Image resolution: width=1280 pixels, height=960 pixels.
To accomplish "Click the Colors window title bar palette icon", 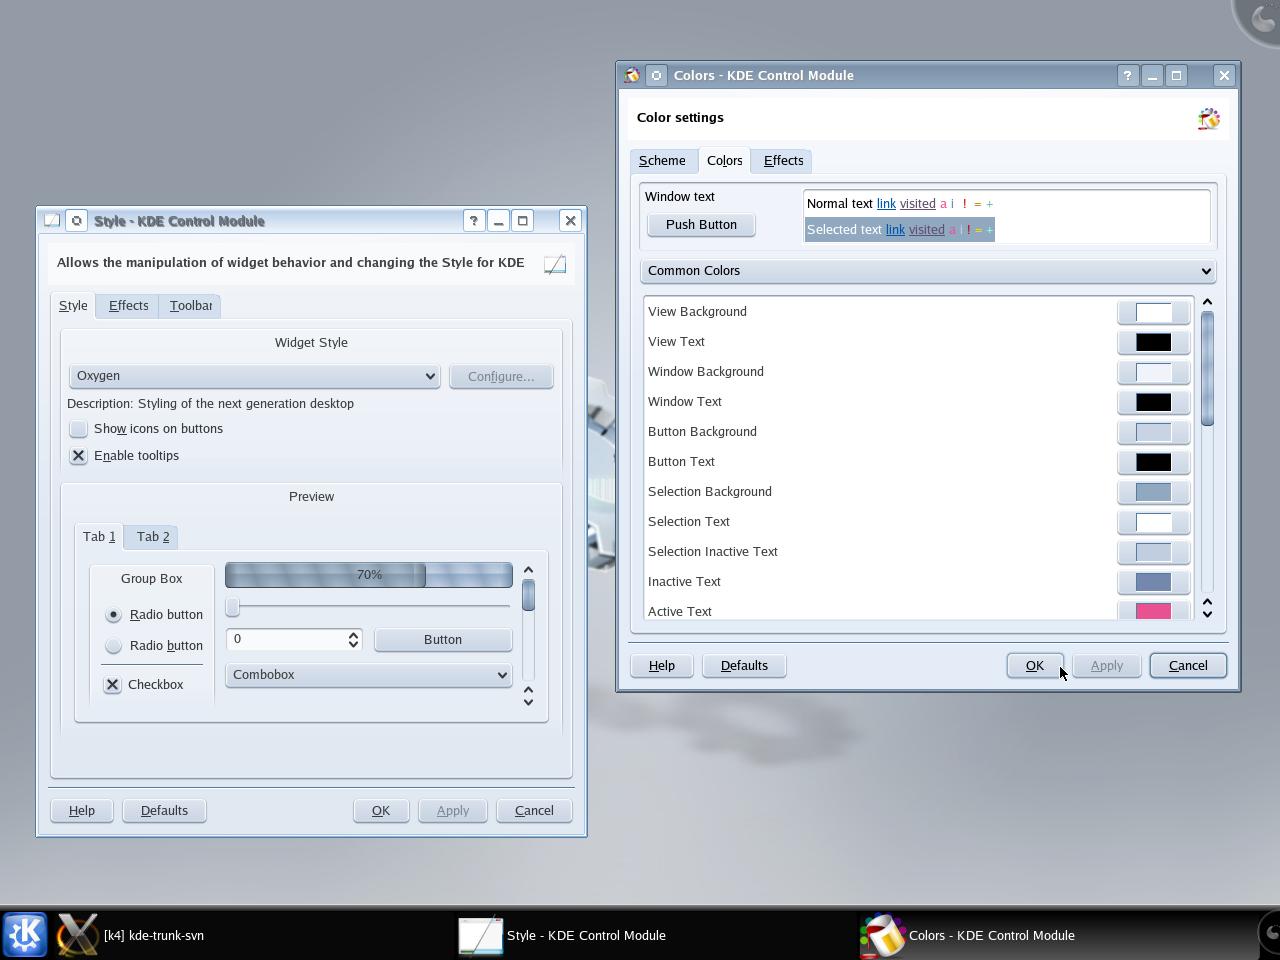I will point(632,75).
